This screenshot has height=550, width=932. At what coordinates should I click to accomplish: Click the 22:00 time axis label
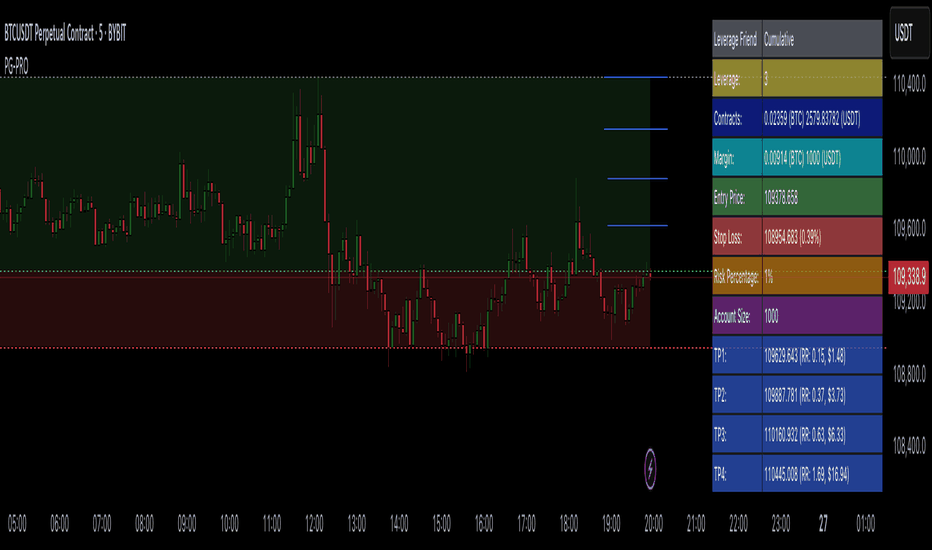[738, 524]
